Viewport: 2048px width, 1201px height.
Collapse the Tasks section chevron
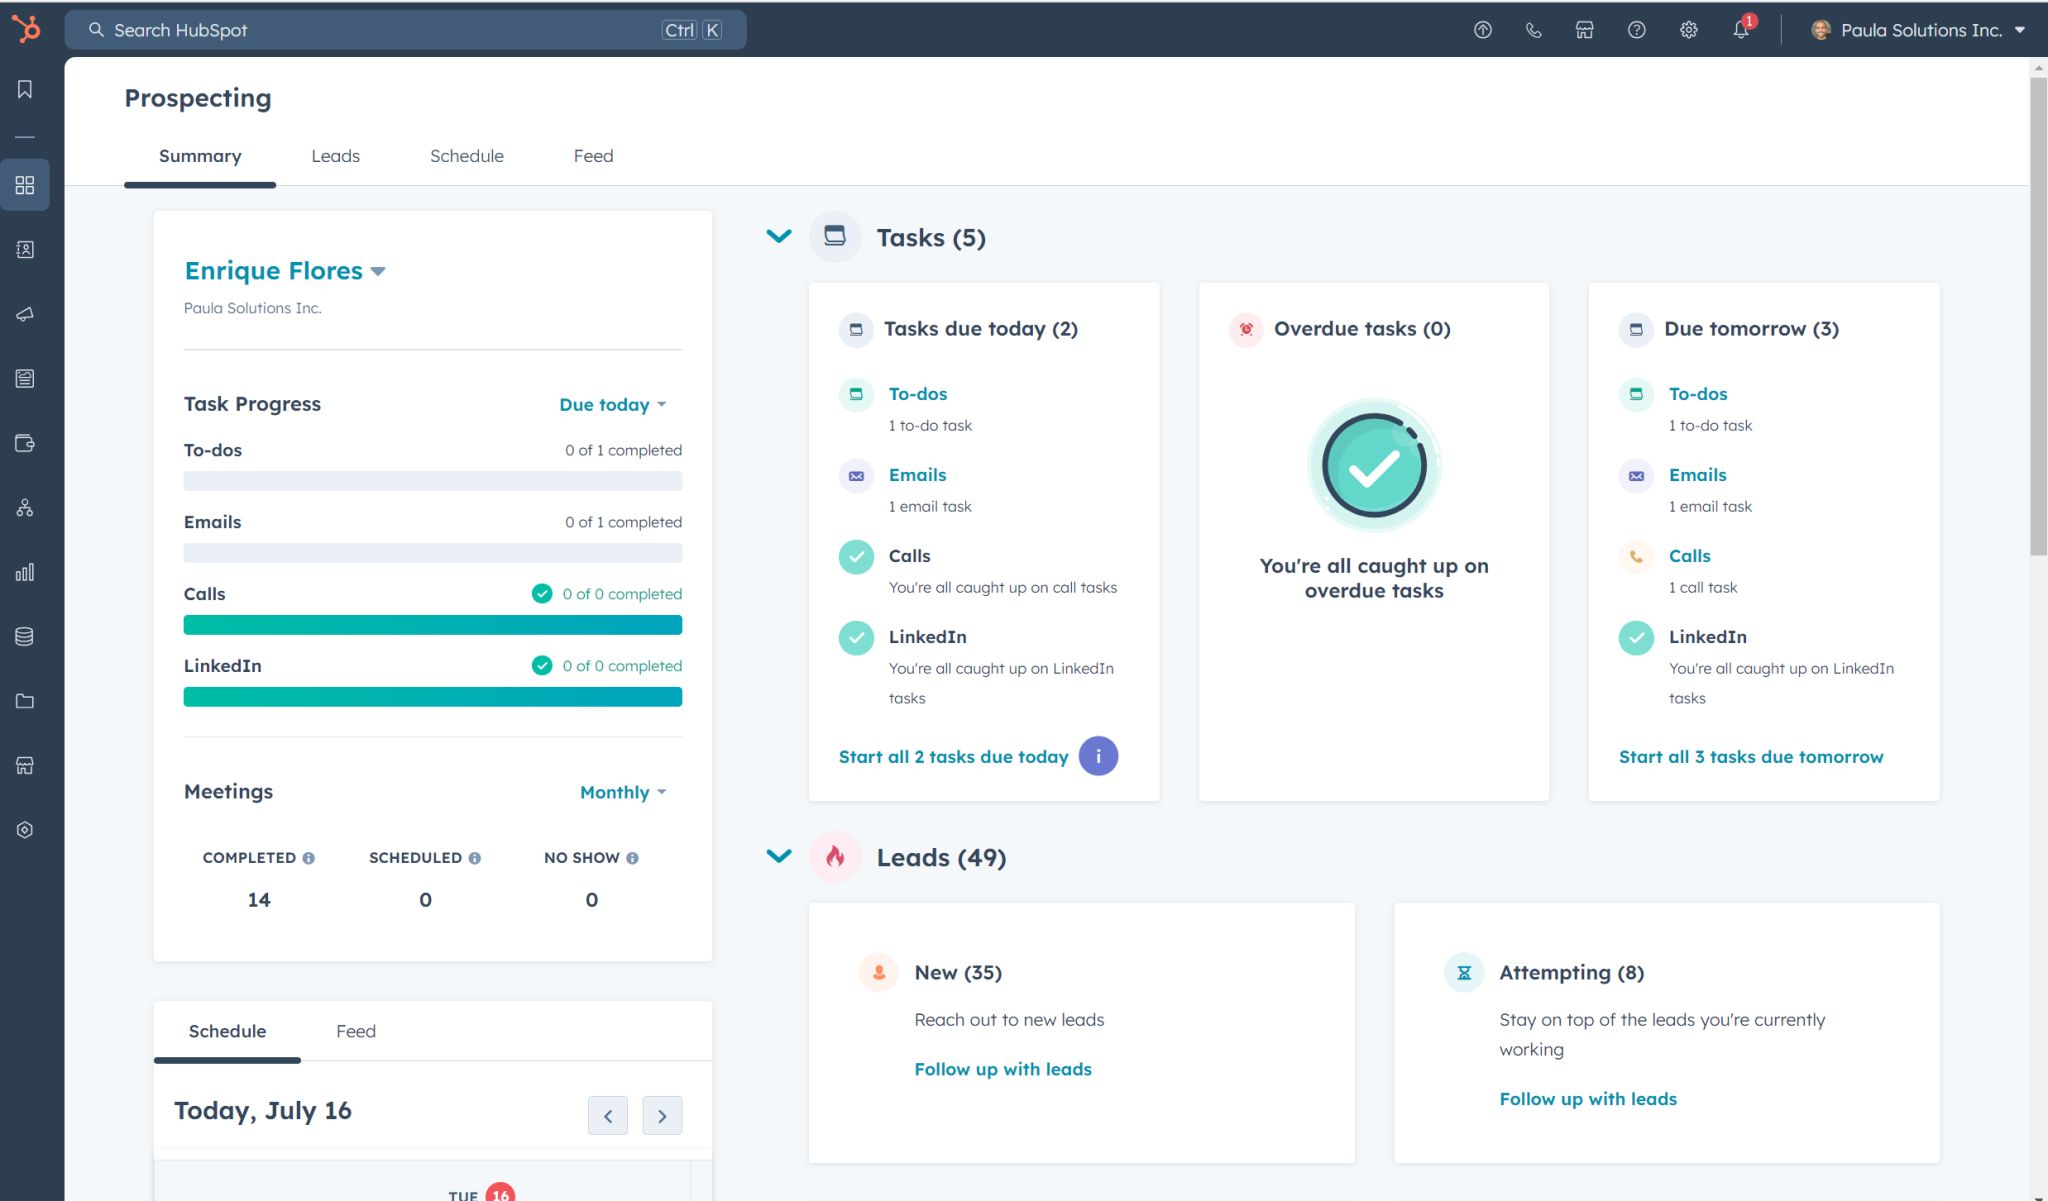(x=779, y=237)
